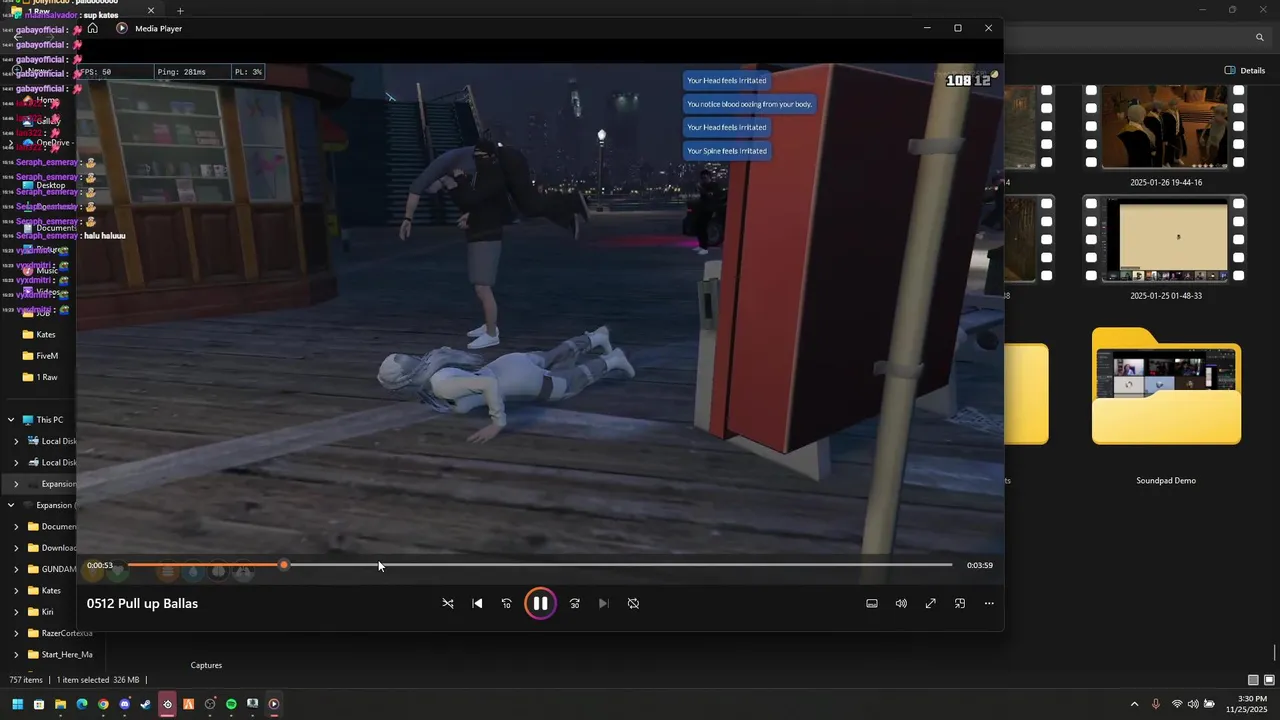Click the video title 0512 Pull up Ballas
This screenshot has width=1280, height=720.
[142, 603]
